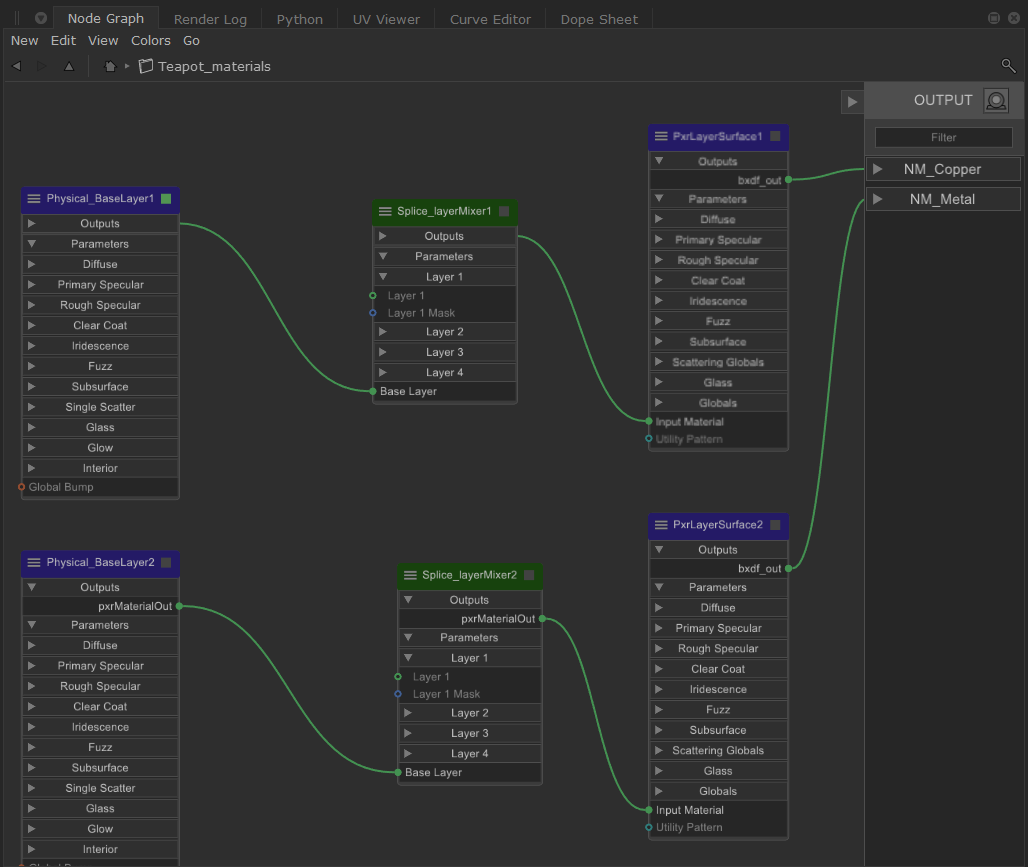Toggle the state square on Splice_layerMixer1 node
Image resolution: width=1028 pixels, height=867 pixels.
tap(504, 211)
